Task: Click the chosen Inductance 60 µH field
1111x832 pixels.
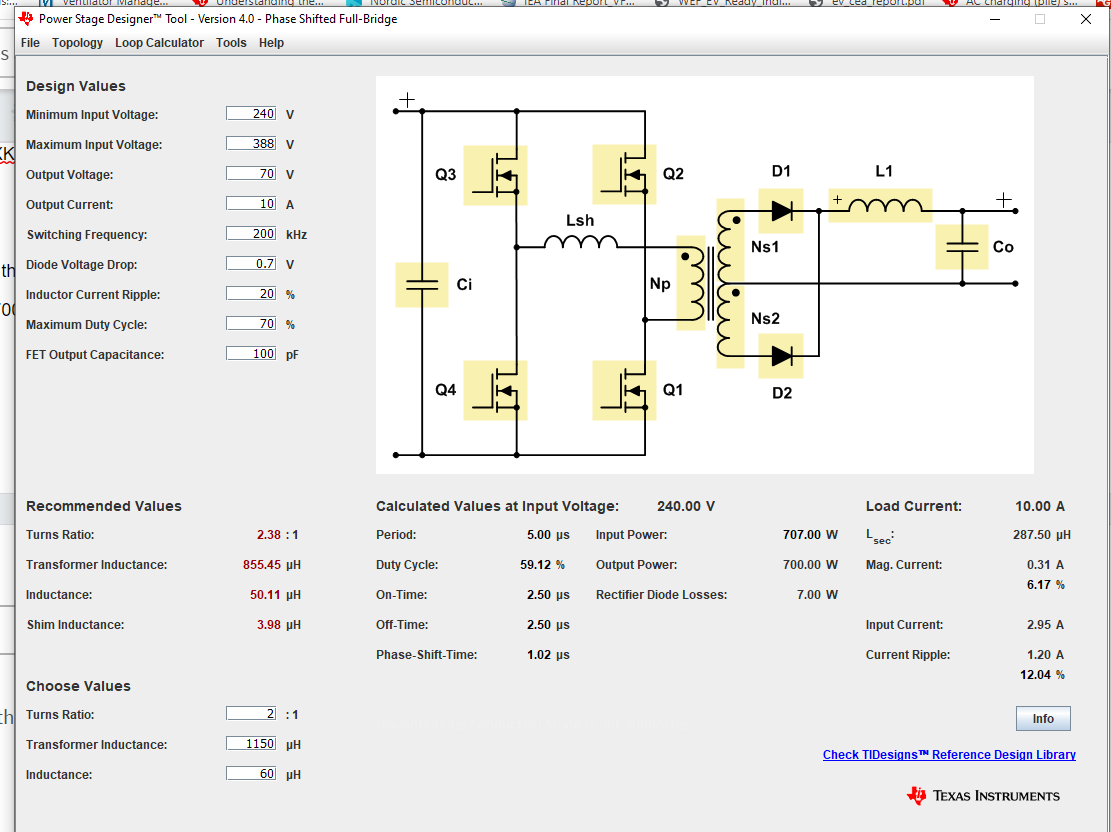Action: tap(251, 773)
